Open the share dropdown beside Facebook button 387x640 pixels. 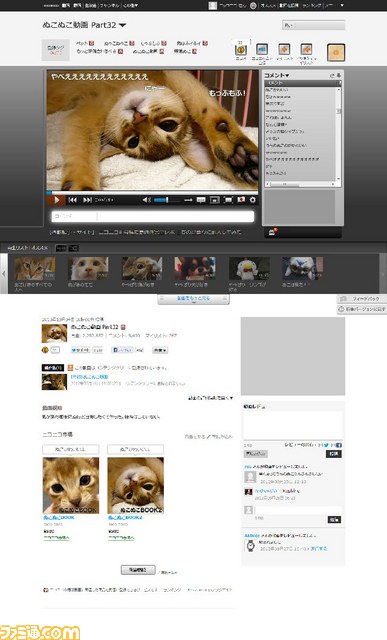[x=160, y=350]
